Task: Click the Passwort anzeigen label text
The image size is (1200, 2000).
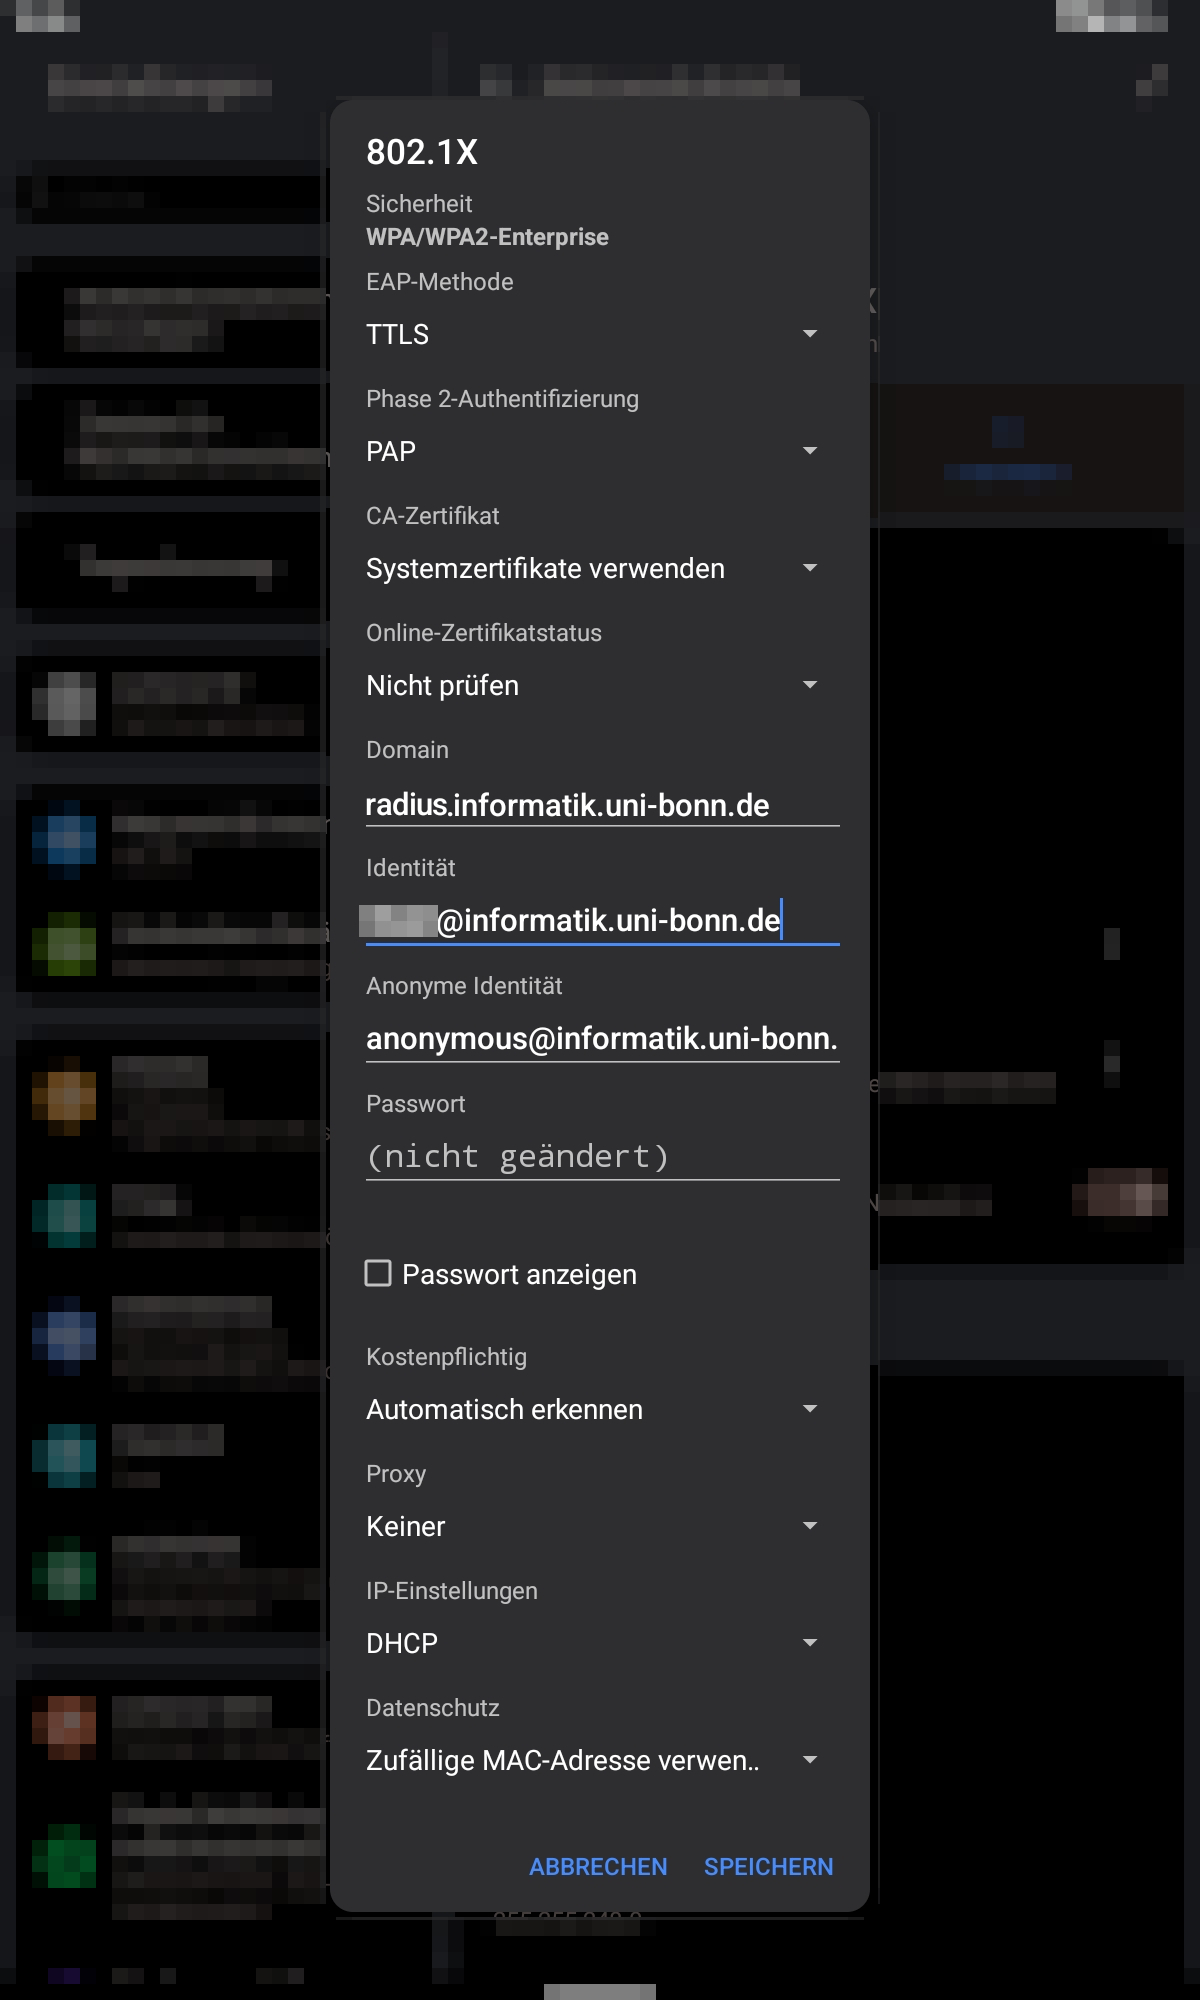Action: click(519, 1274)
